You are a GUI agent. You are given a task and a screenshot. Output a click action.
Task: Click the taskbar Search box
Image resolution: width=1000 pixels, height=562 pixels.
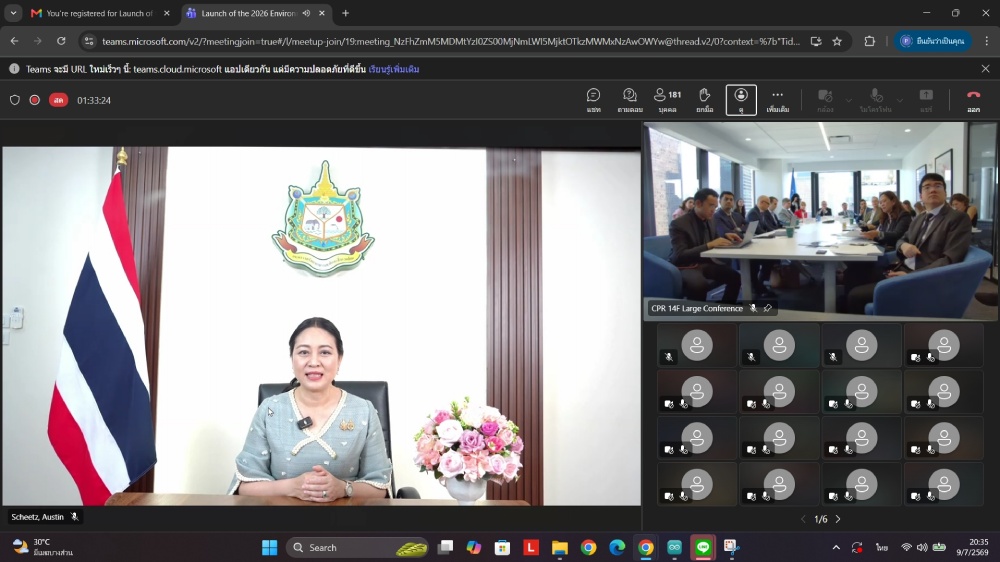[357, 547]
